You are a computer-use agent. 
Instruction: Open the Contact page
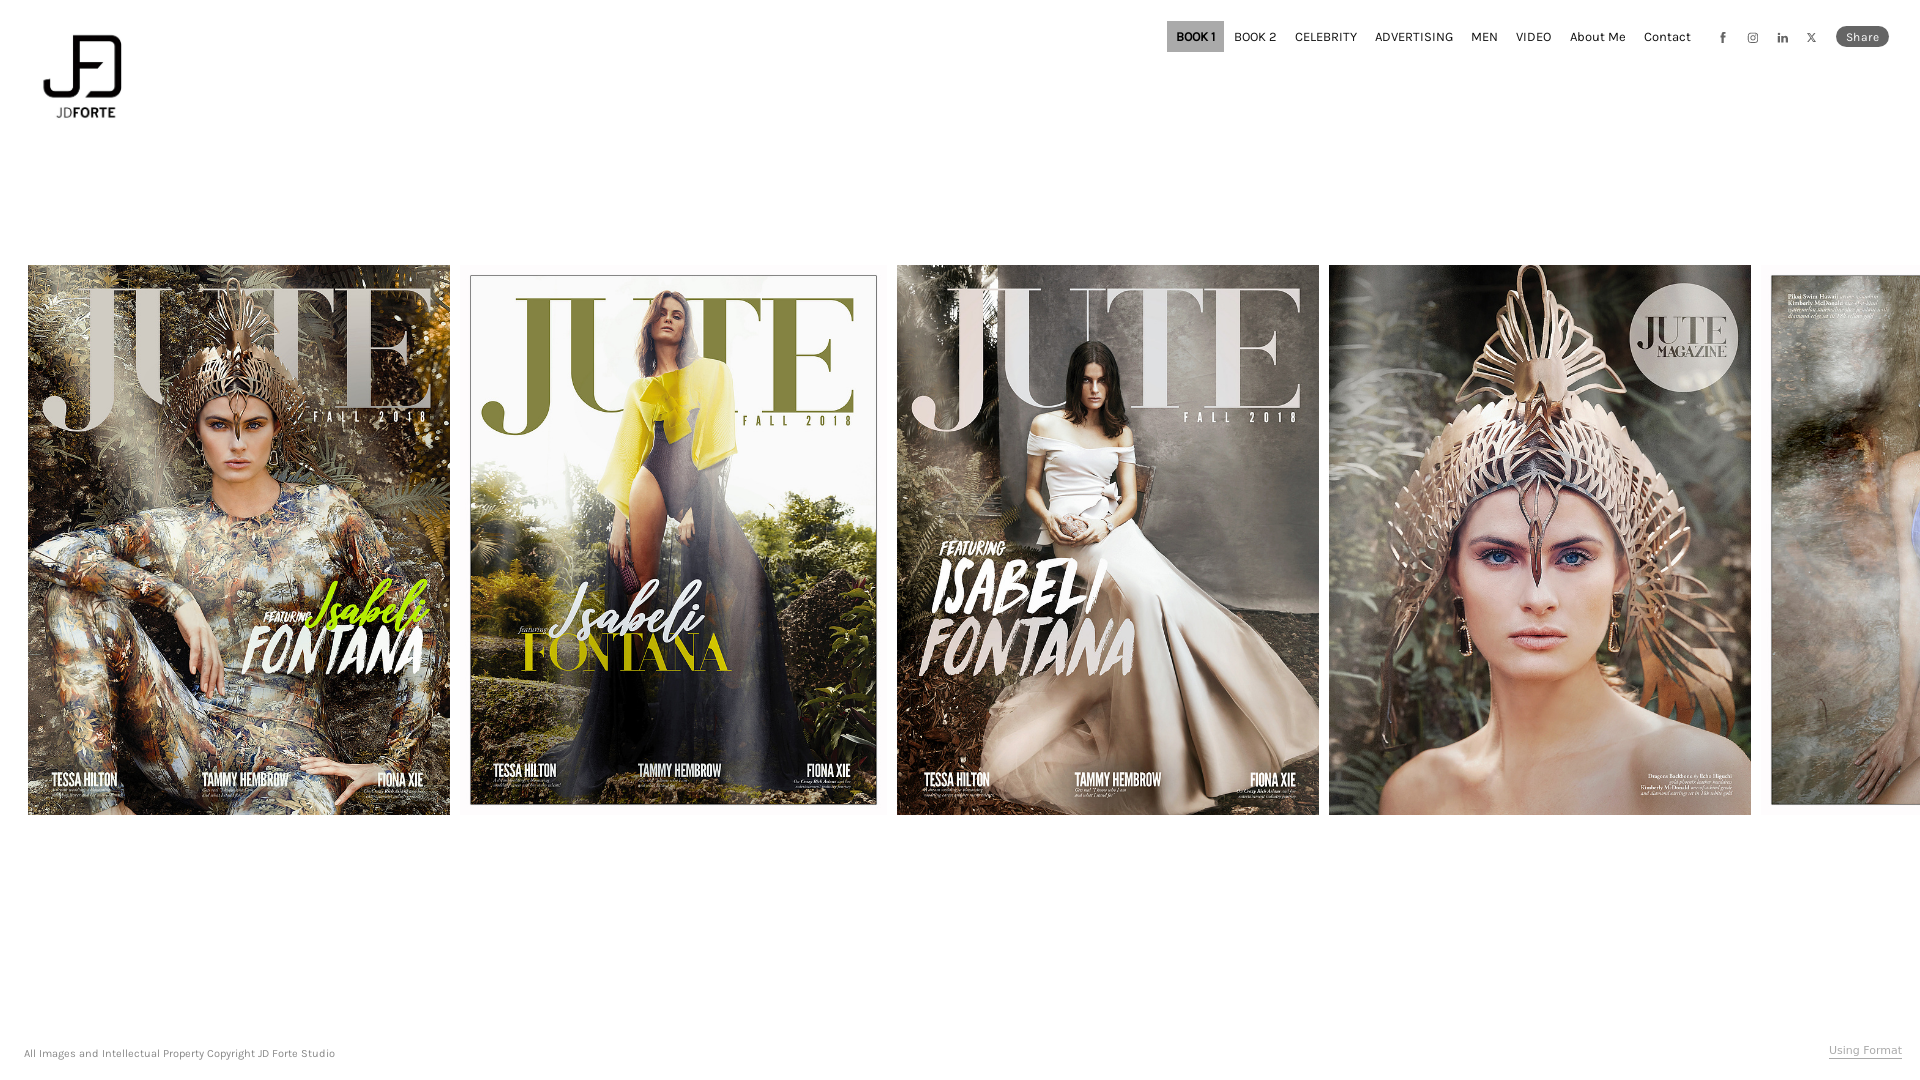tap(1667, 37)
